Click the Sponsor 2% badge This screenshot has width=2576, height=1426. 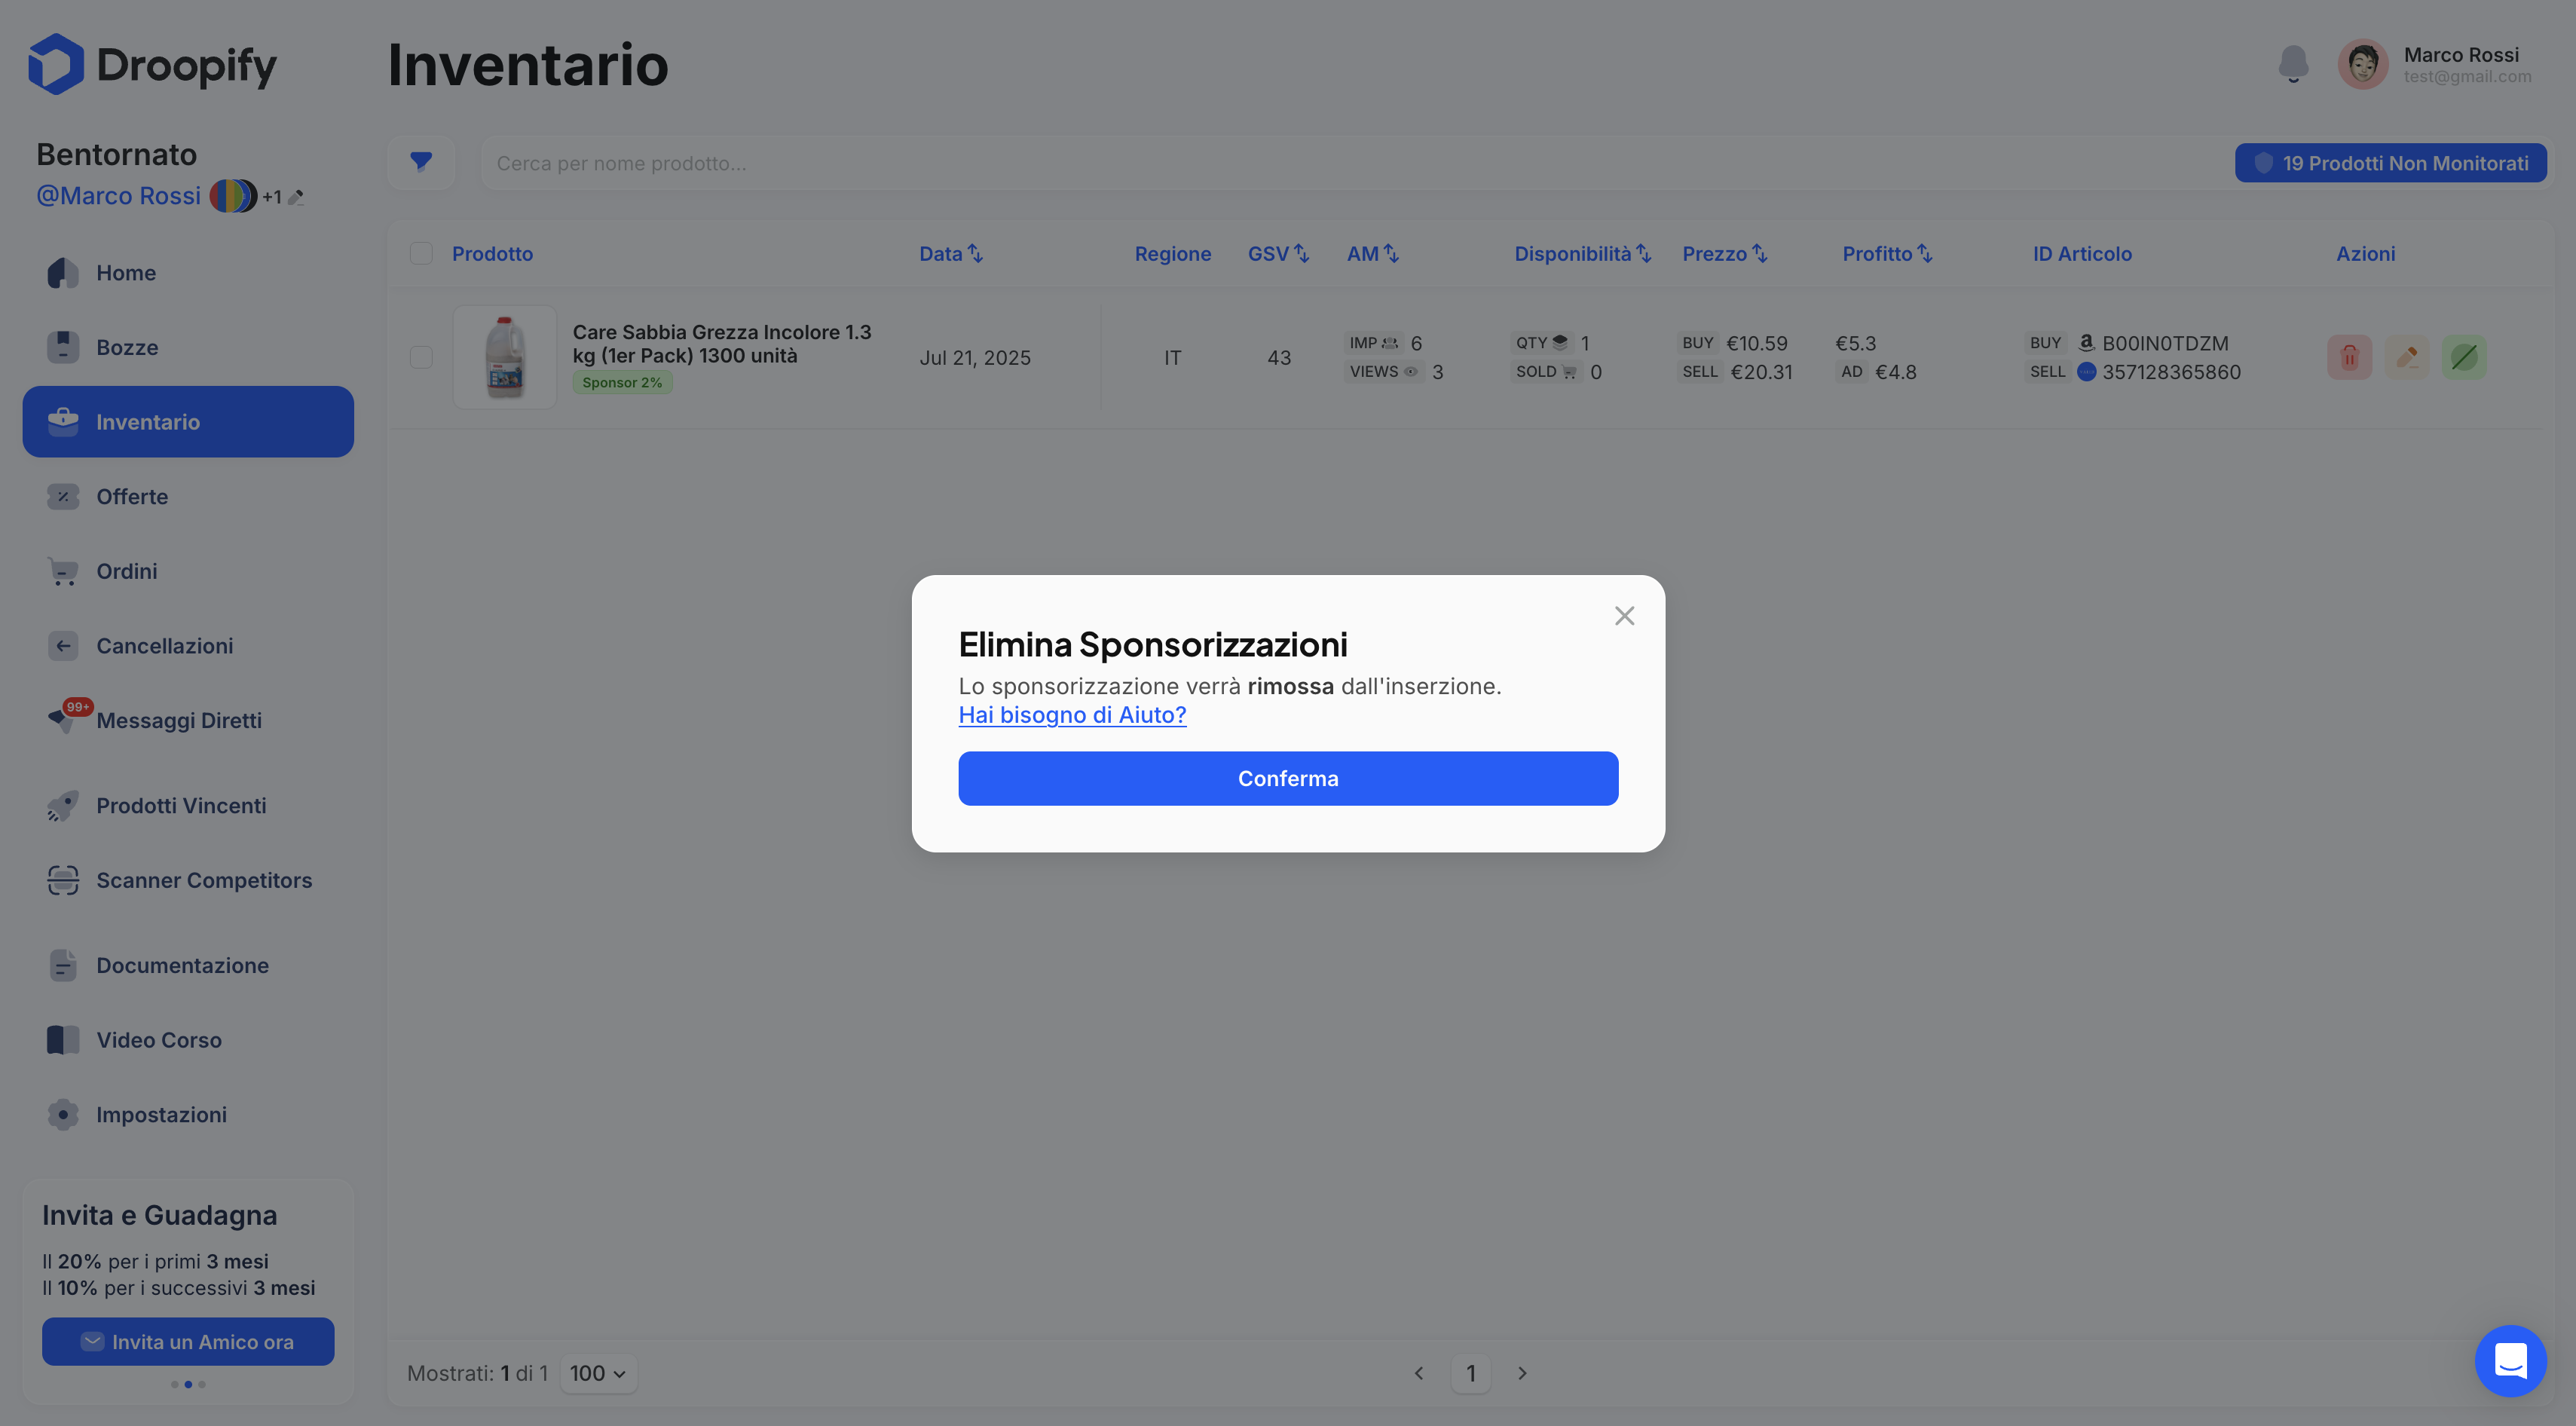click(x=622, y=383)
